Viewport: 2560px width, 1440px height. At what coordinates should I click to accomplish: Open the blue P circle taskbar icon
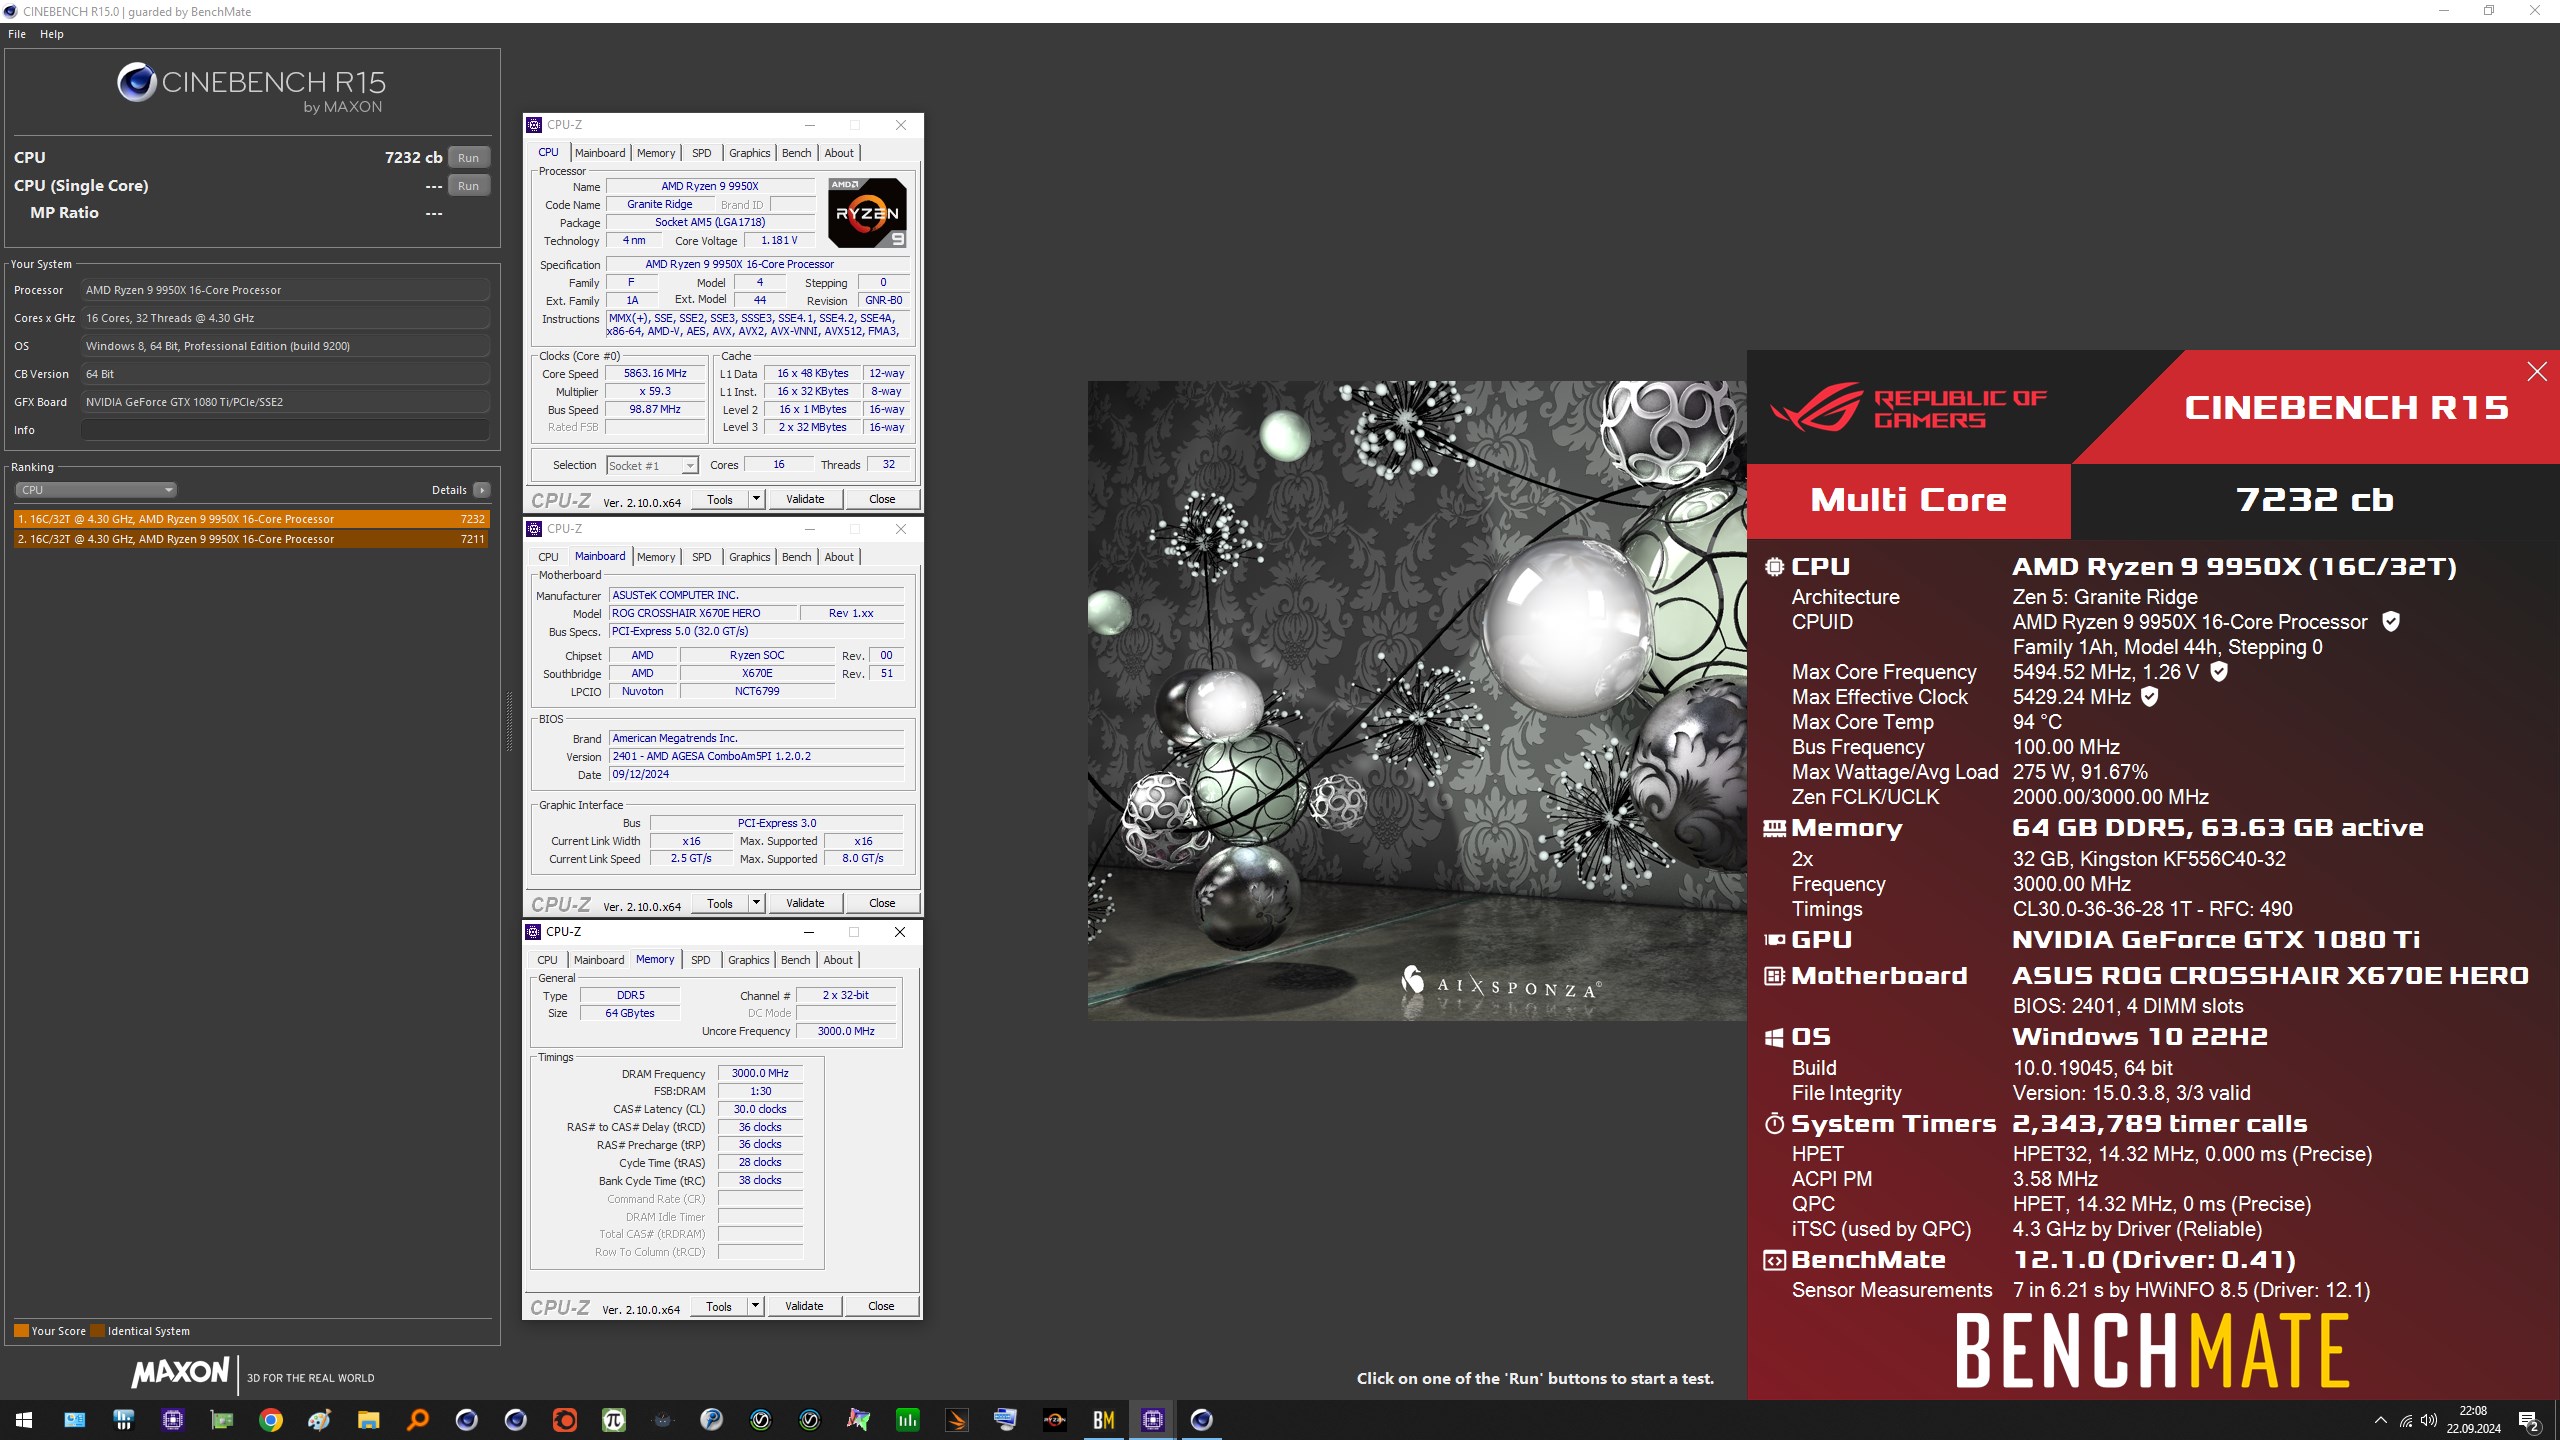pyautogui.click(x=711, y=1420)
